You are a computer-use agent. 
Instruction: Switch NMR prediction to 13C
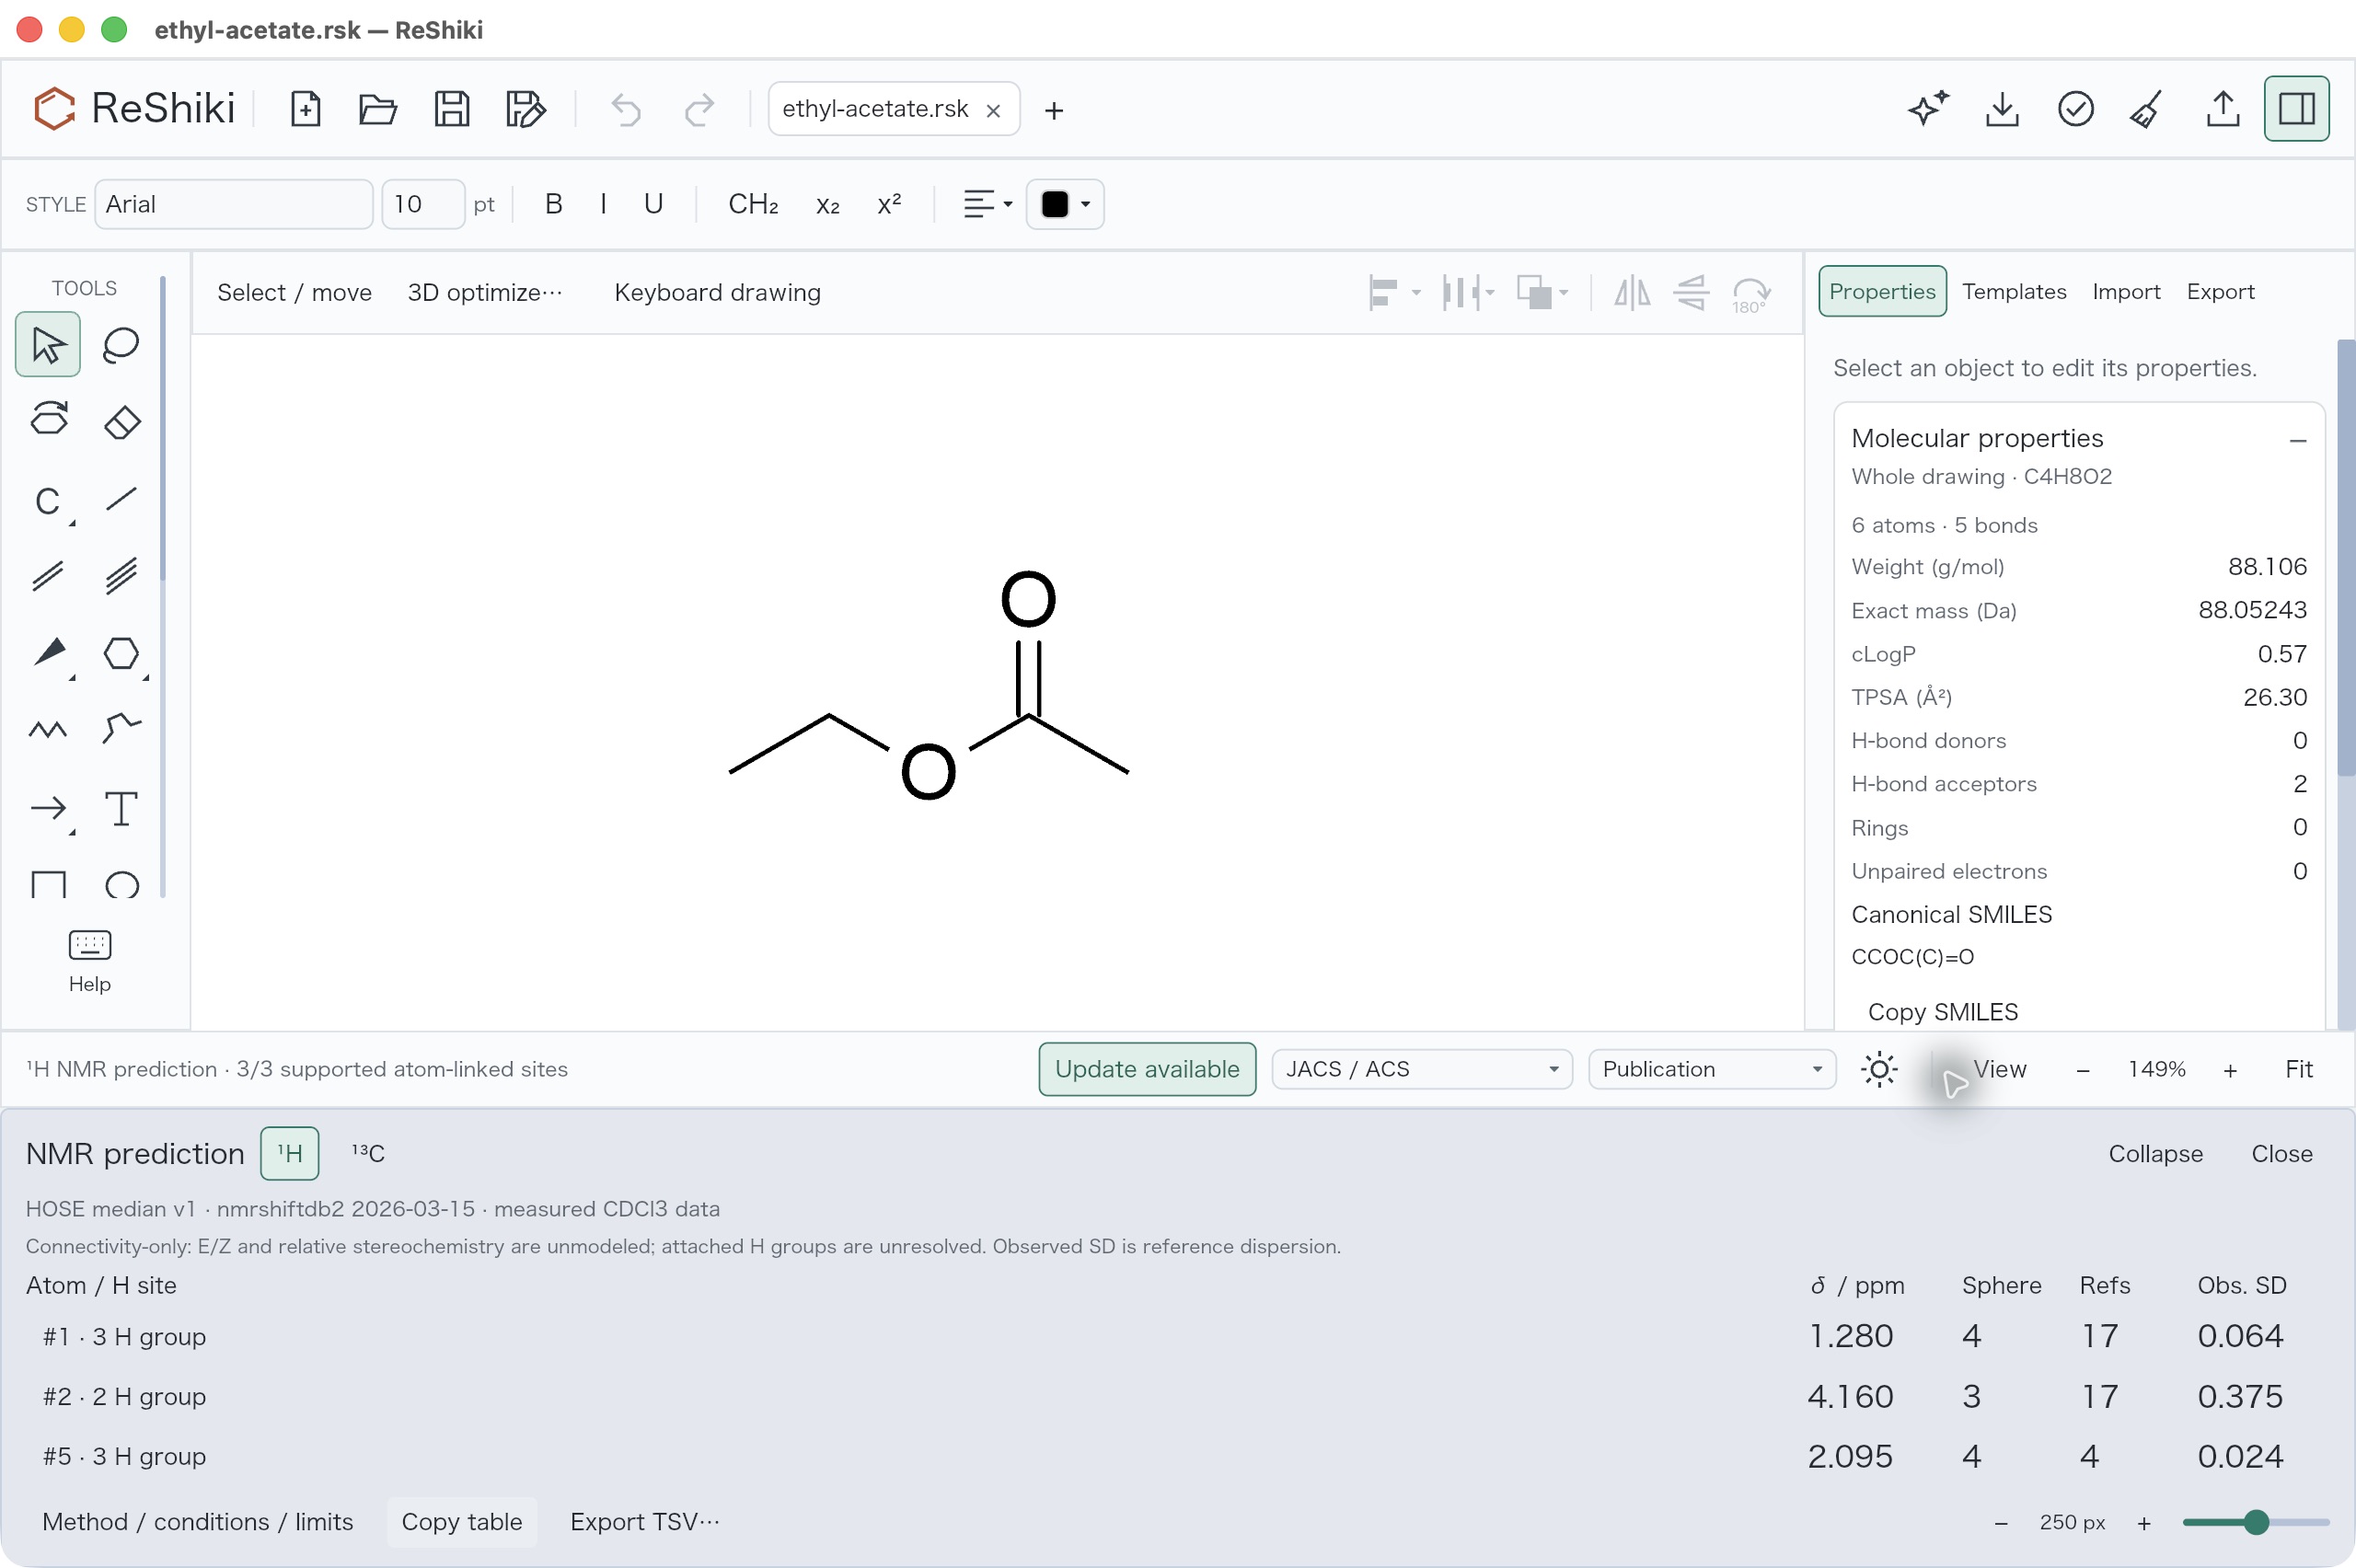pos(368,1153)
